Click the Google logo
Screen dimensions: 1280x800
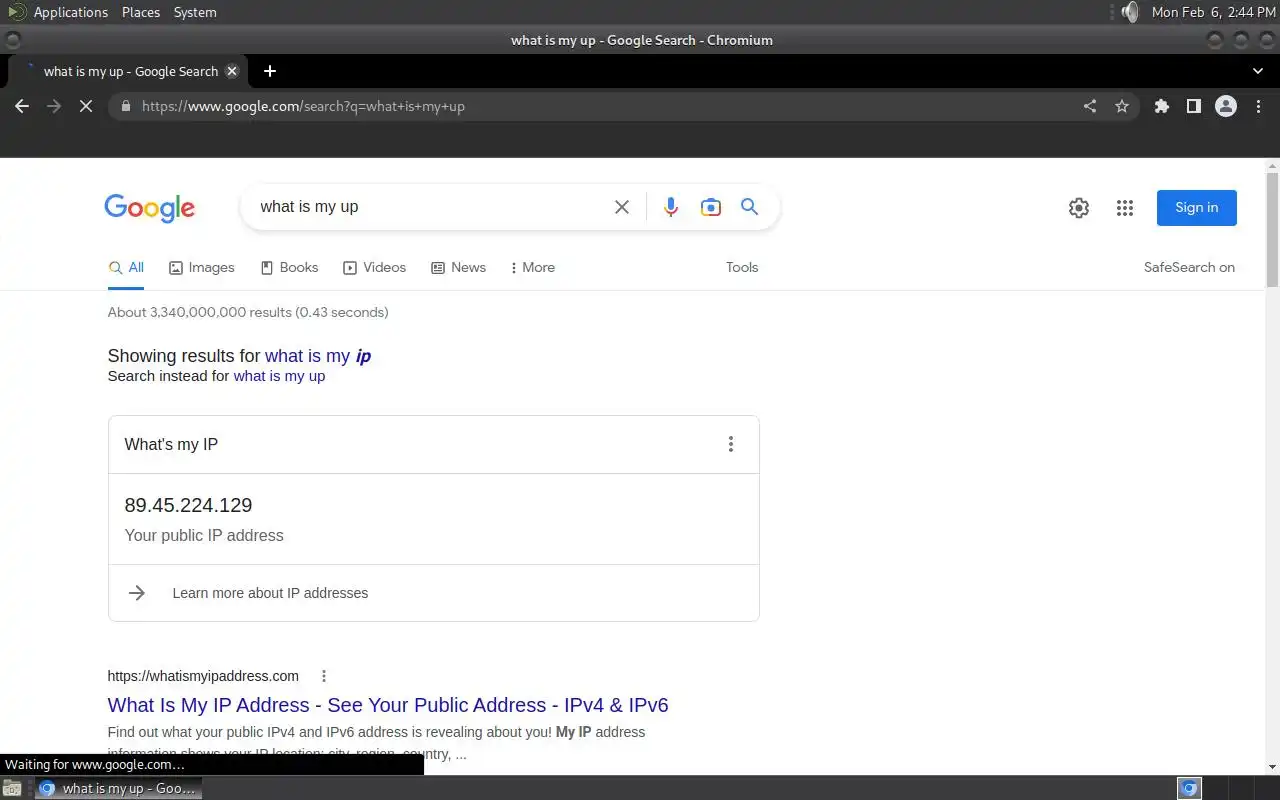click(150, 208)
